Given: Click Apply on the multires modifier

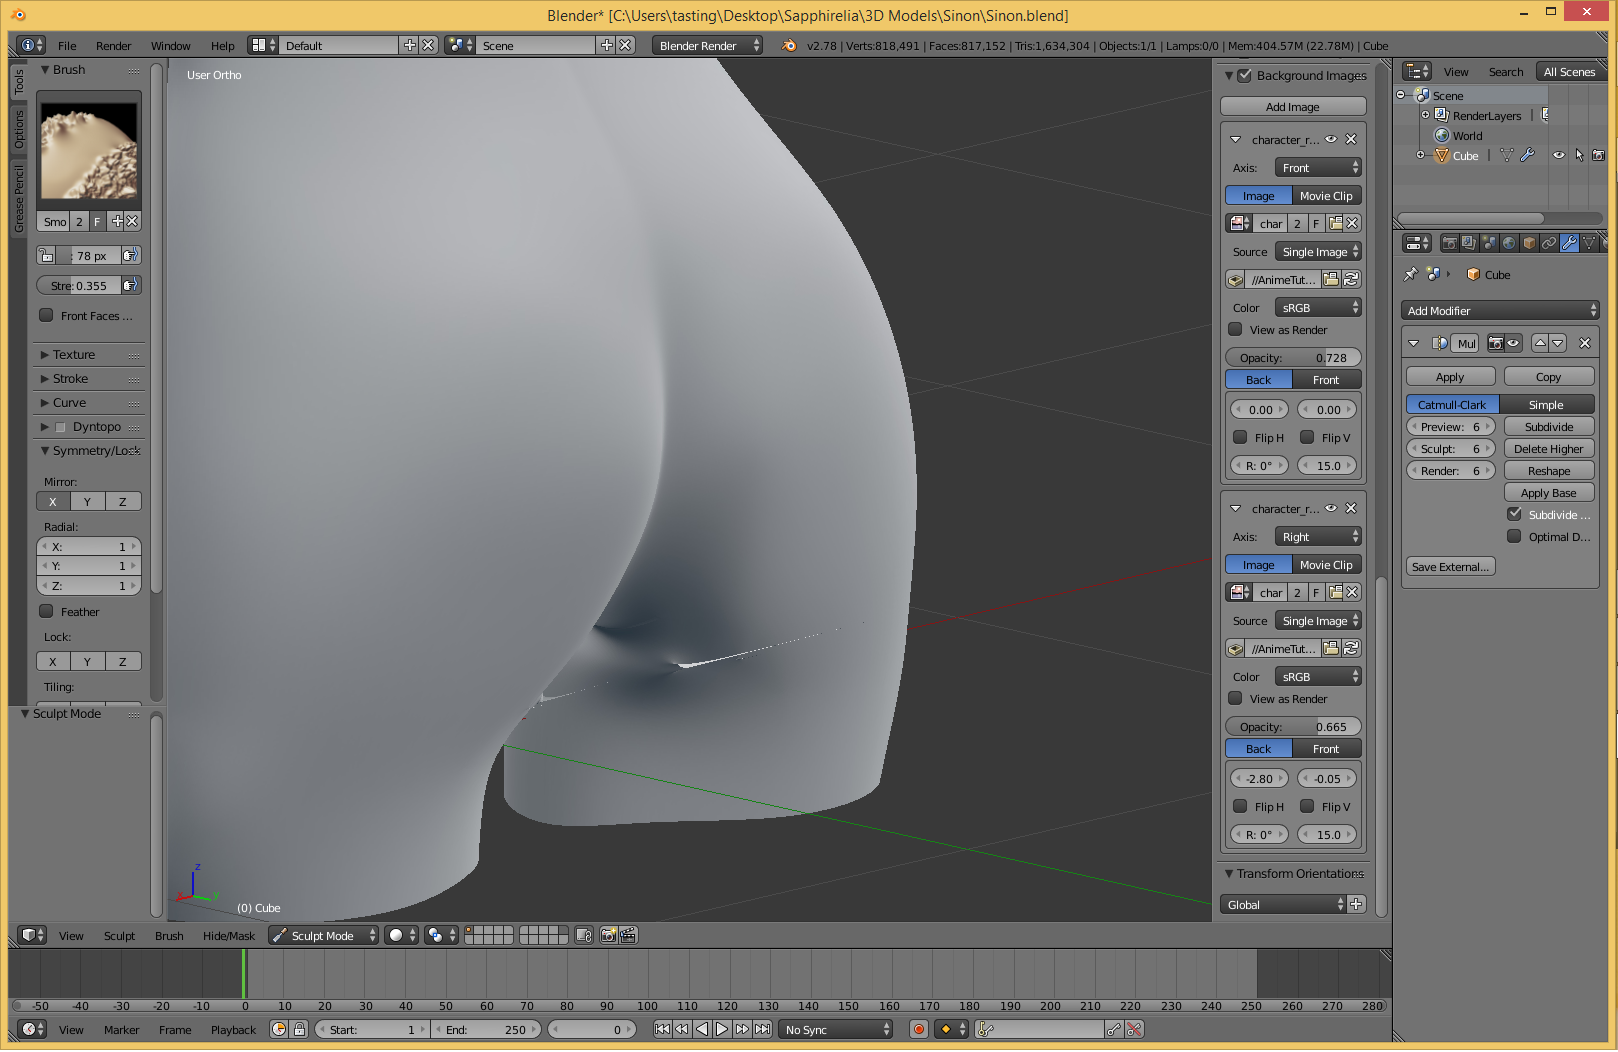Looking at the screenshot, I should tap(1450, 377).
